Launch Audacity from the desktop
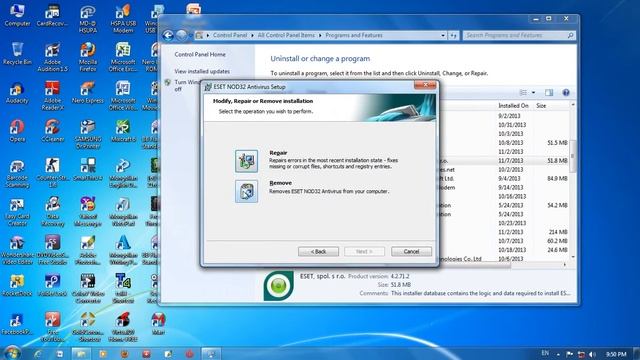Screen dimensions: 640x360 pyautogui.click(x=17, y=92)
